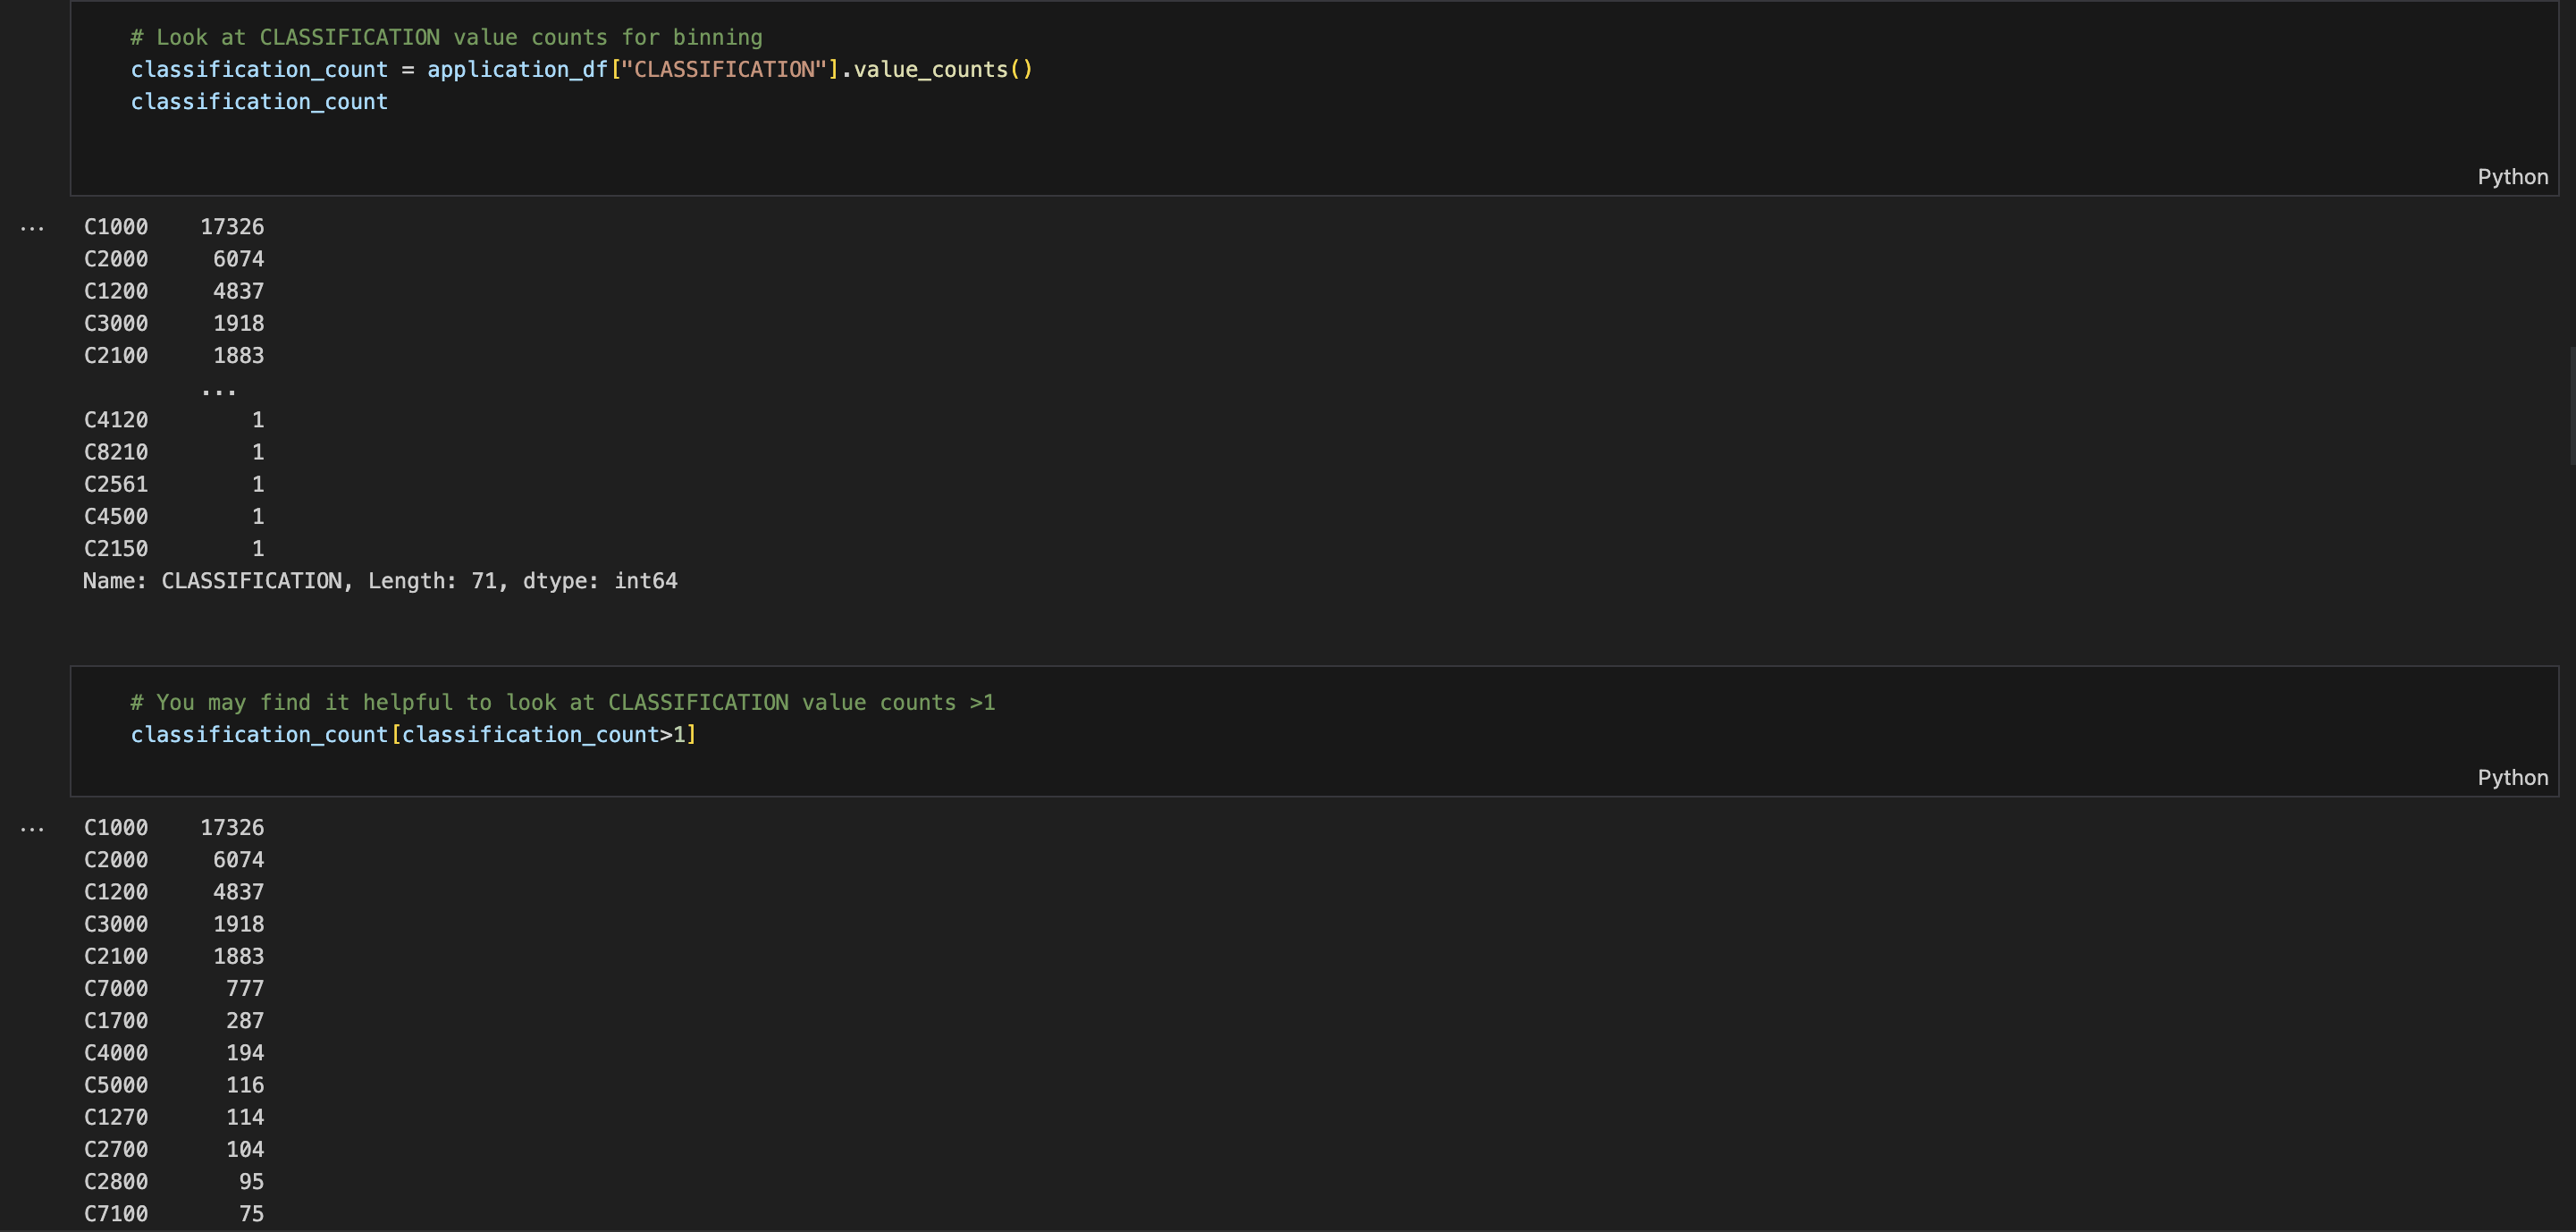Open more actions for second cell output
The width and height of the screenshot is (2576, 1232).
tap(32, 829)
